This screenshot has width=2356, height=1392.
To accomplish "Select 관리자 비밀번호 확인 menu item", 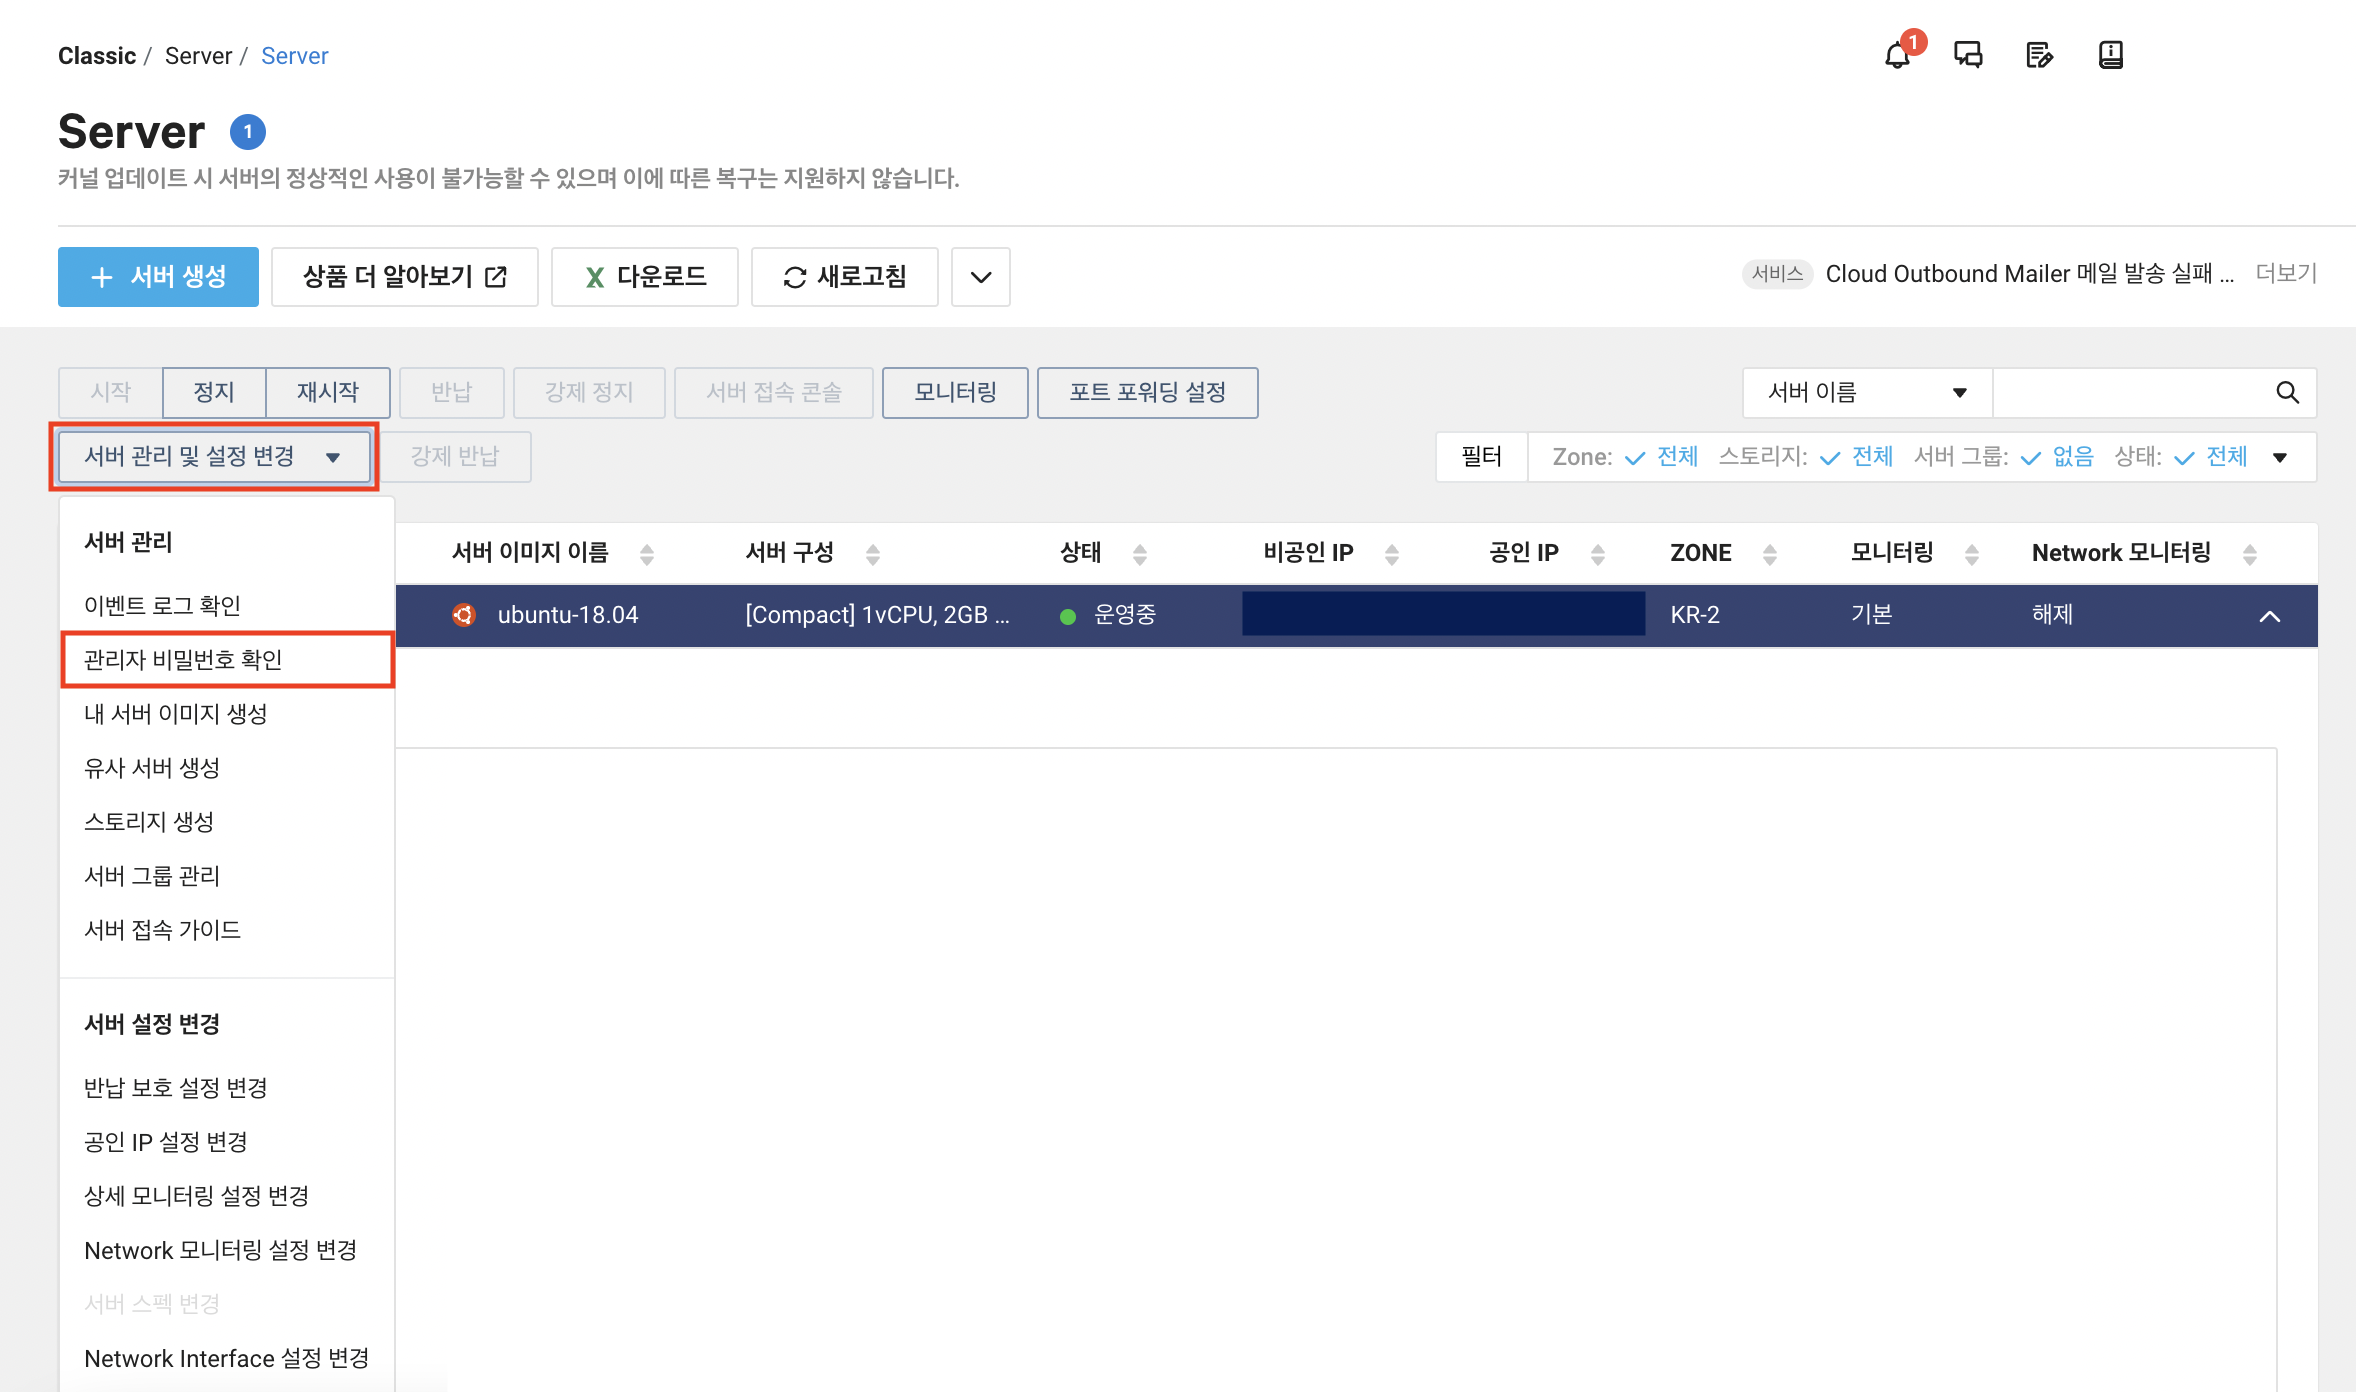I will click(183, 660).
